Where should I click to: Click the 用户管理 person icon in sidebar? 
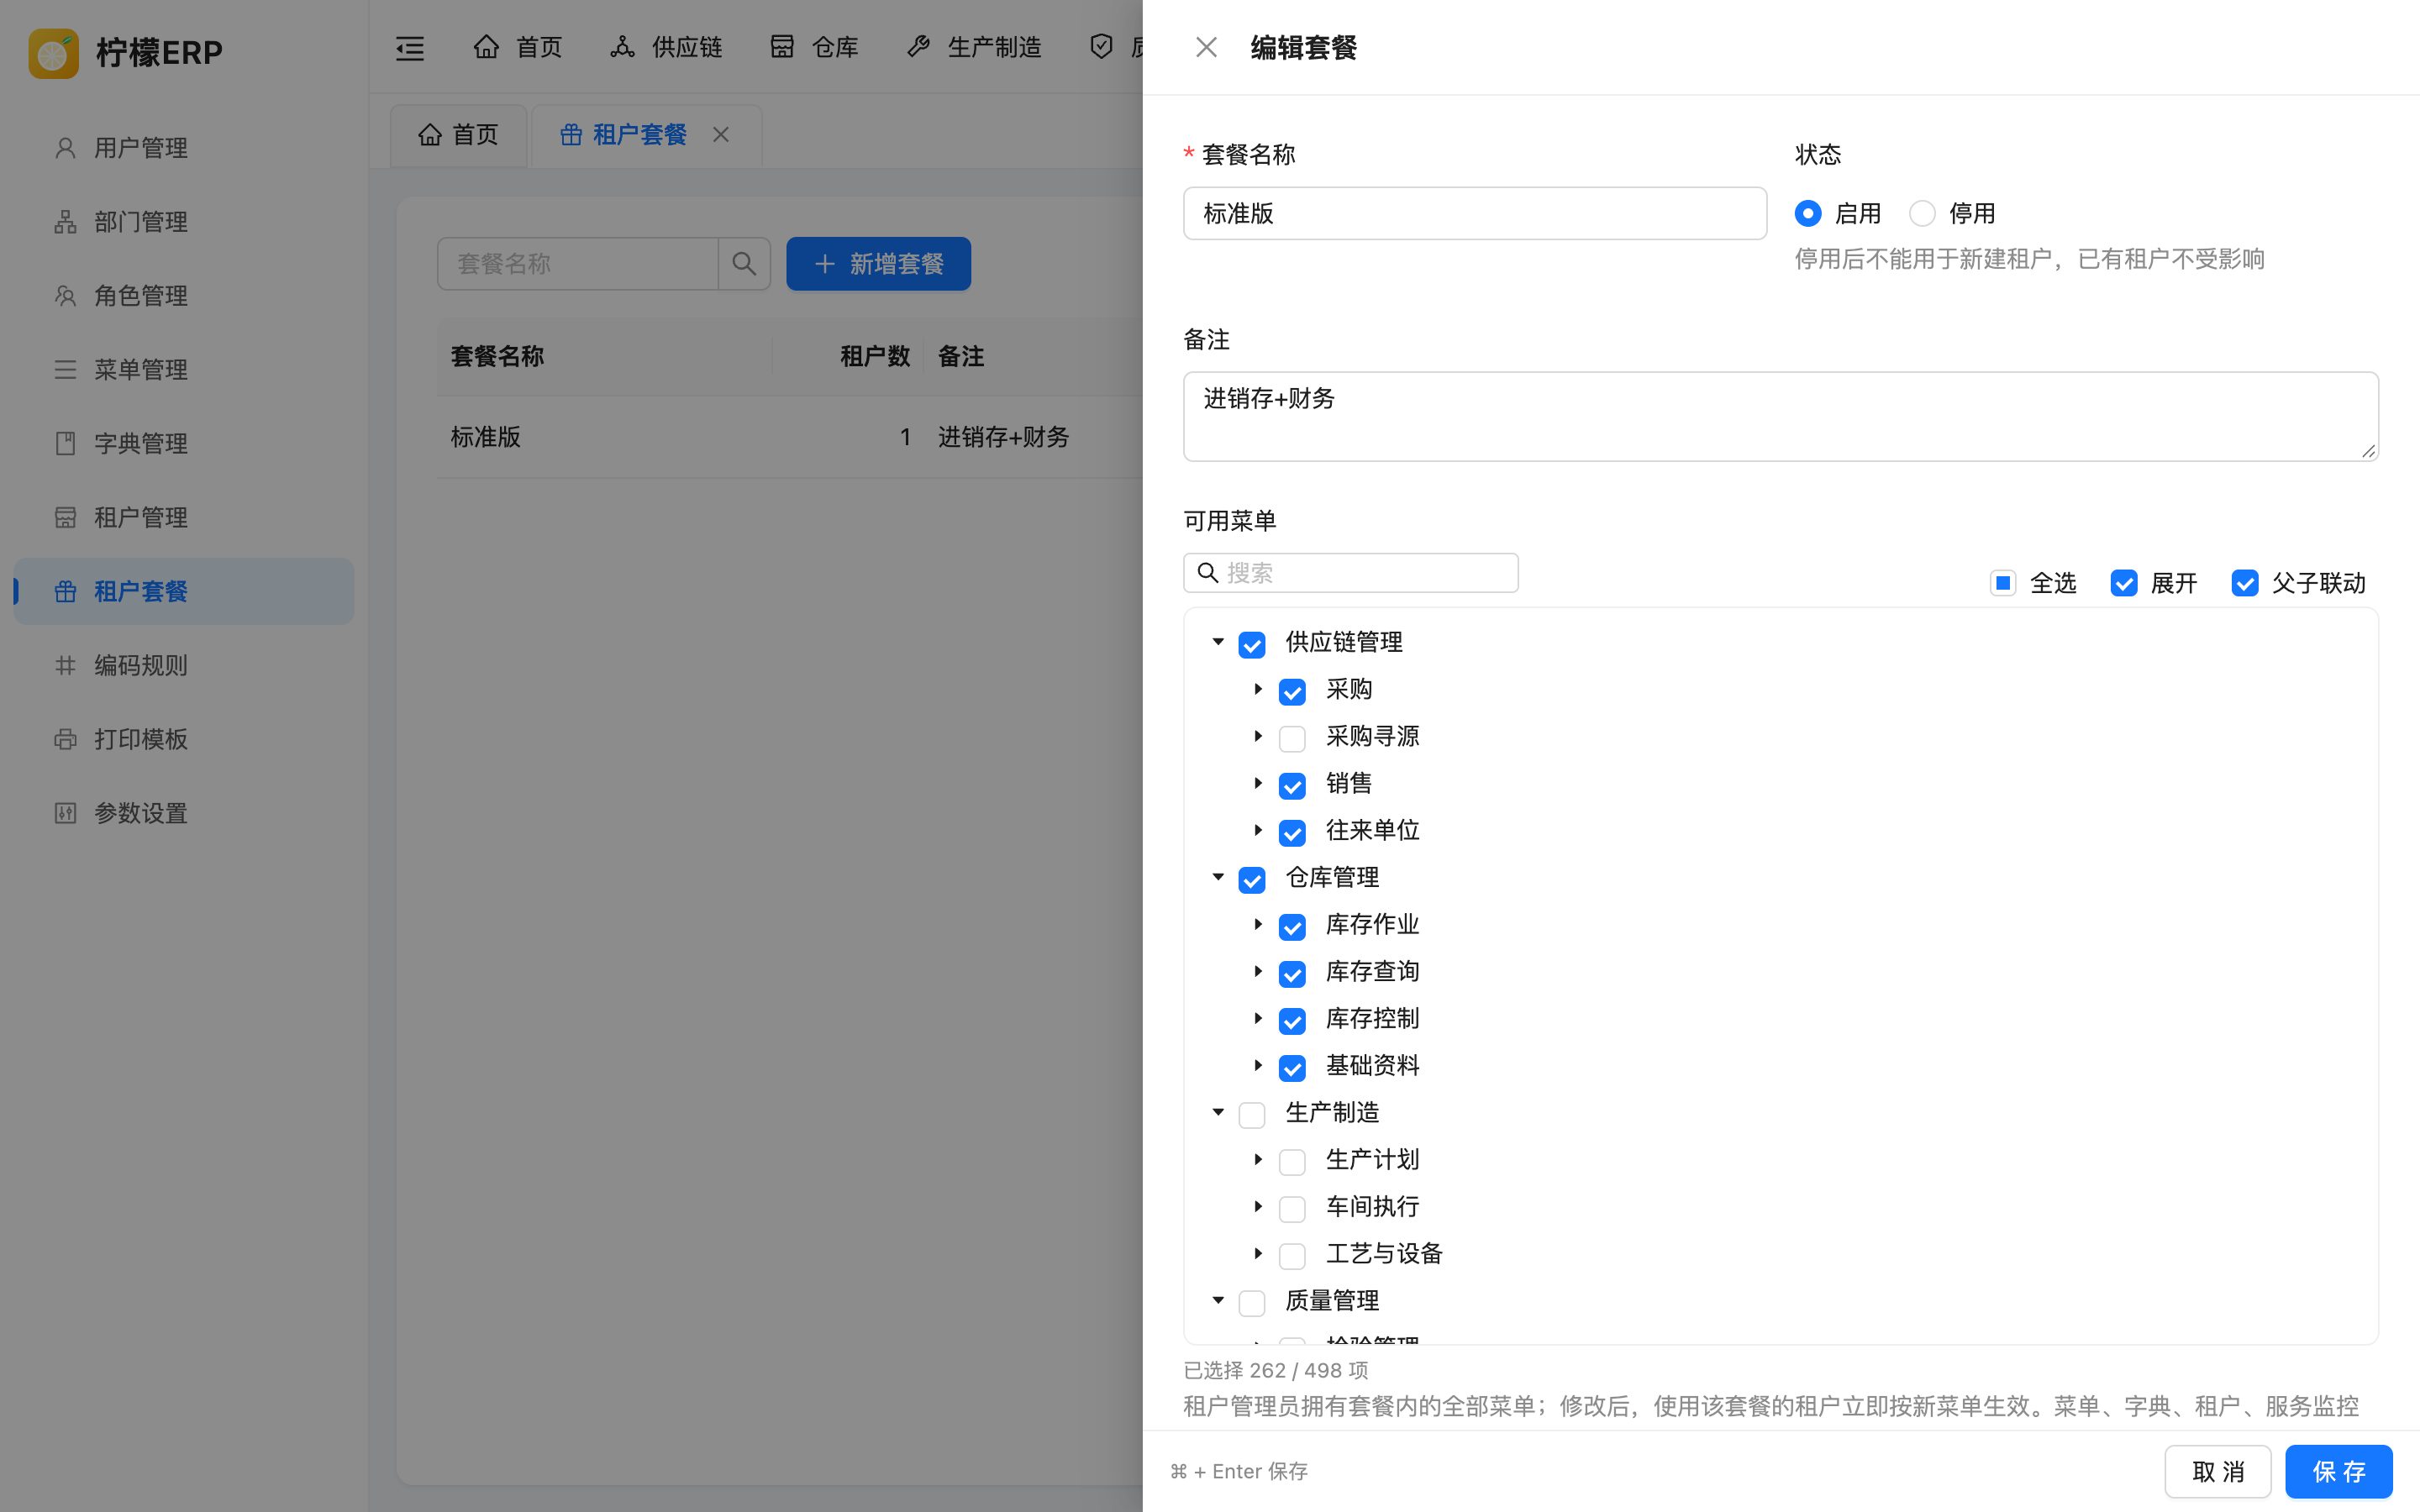coord(65,148)
